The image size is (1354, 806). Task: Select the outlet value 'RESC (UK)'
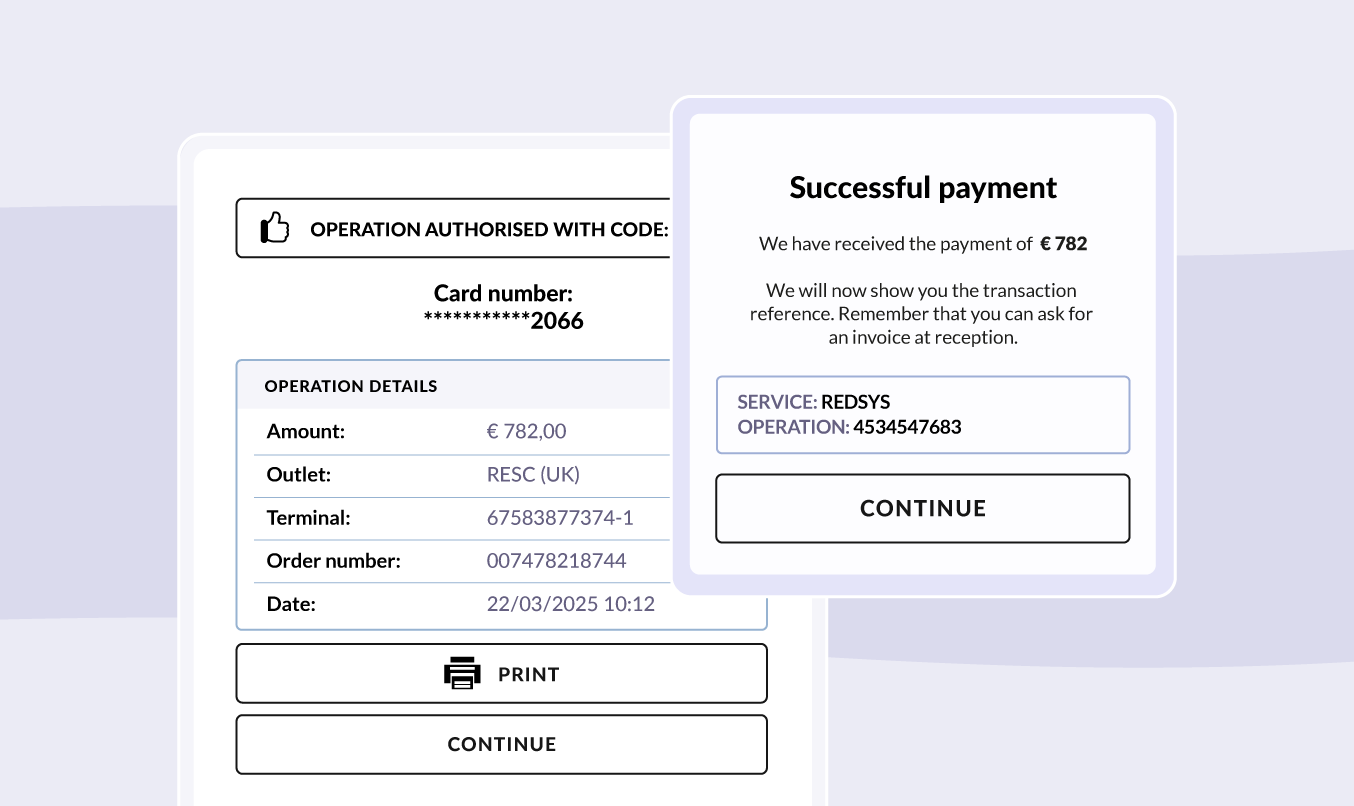coord(533,474)
